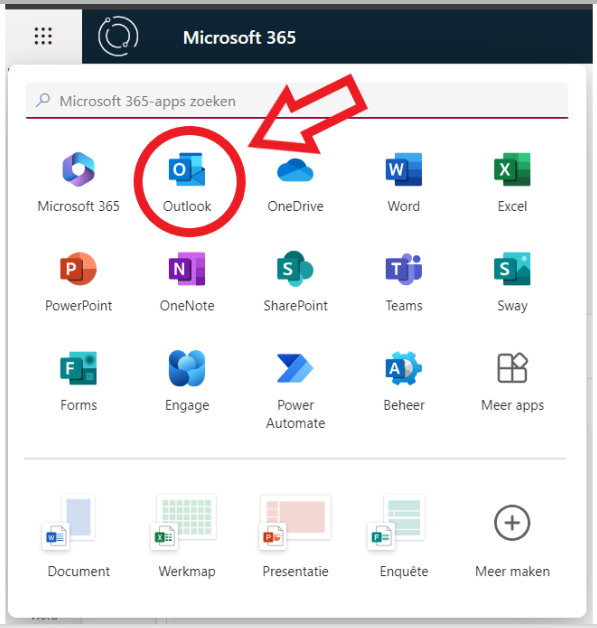Open Power Automate
The width and height of the screenshot is (597, 628).
(x=295, y=390)
